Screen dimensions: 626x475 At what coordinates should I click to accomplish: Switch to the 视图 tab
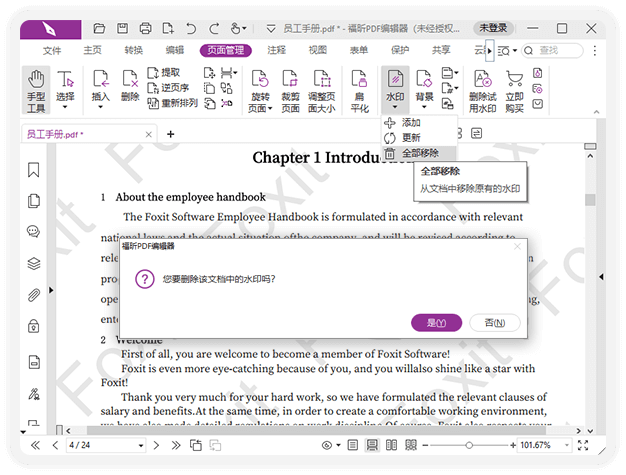[318, 50]
